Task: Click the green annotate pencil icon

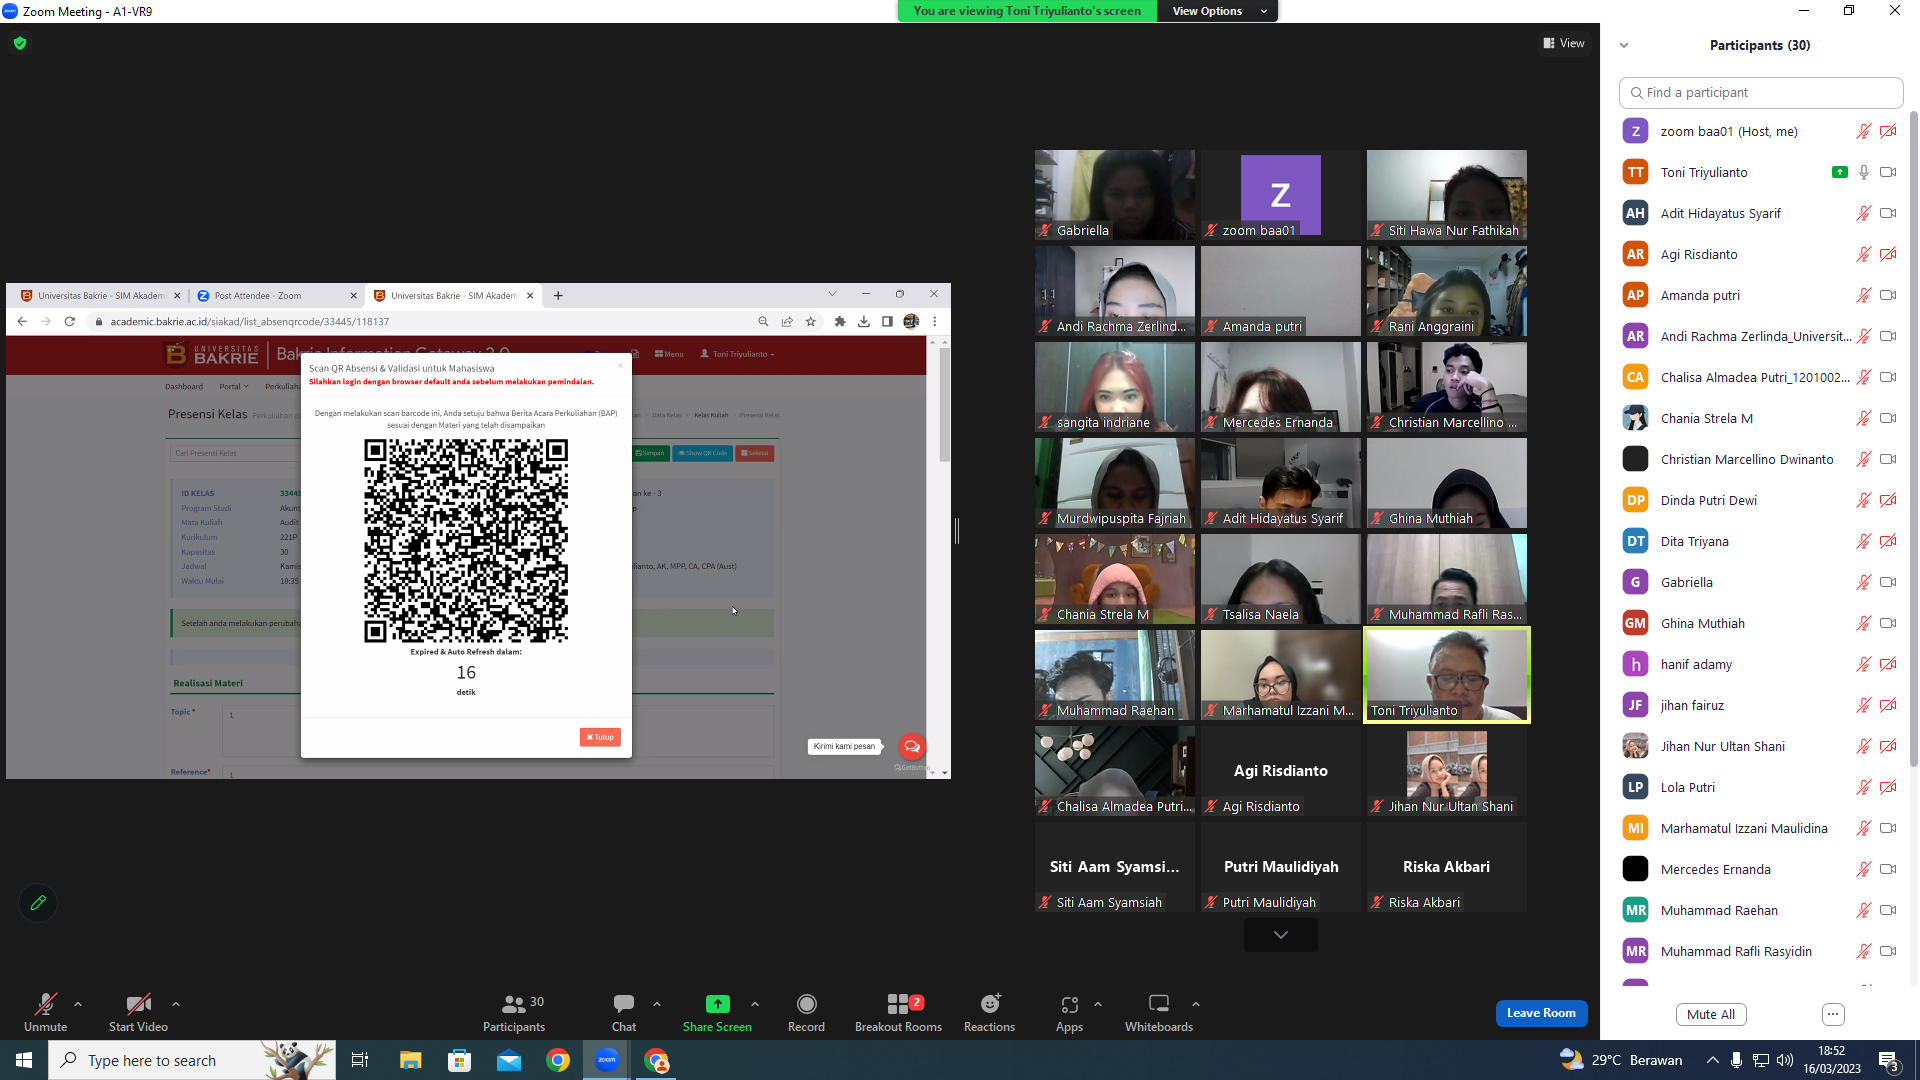Action: tap(38, 903)
